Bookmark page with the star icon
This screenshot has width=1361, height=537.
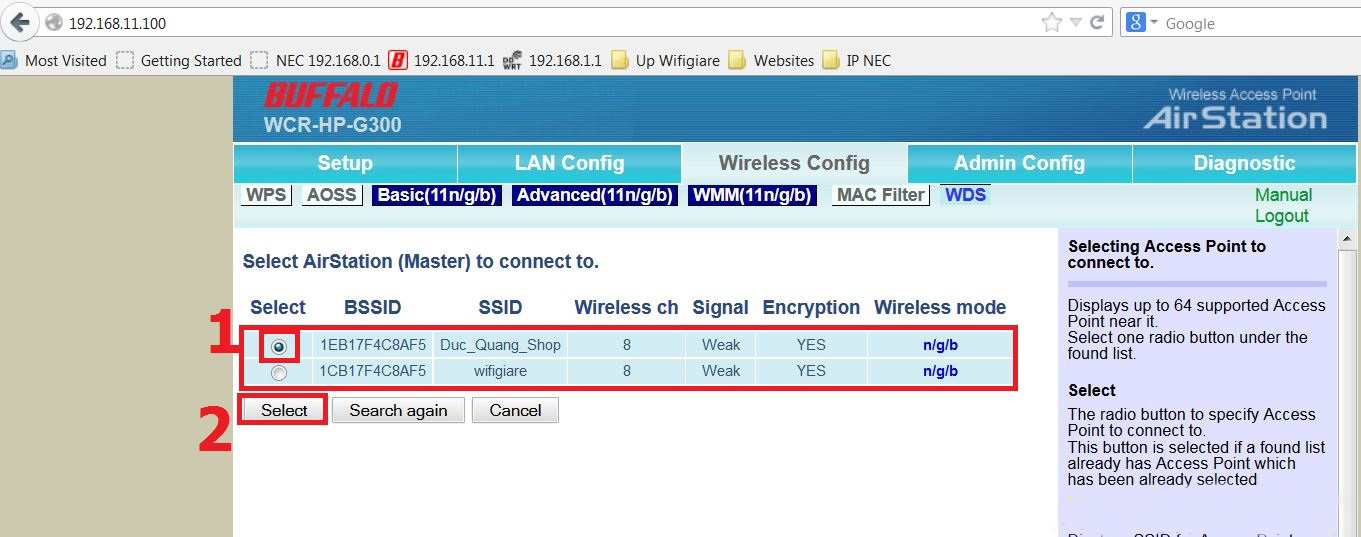(x=1051, y=22)
